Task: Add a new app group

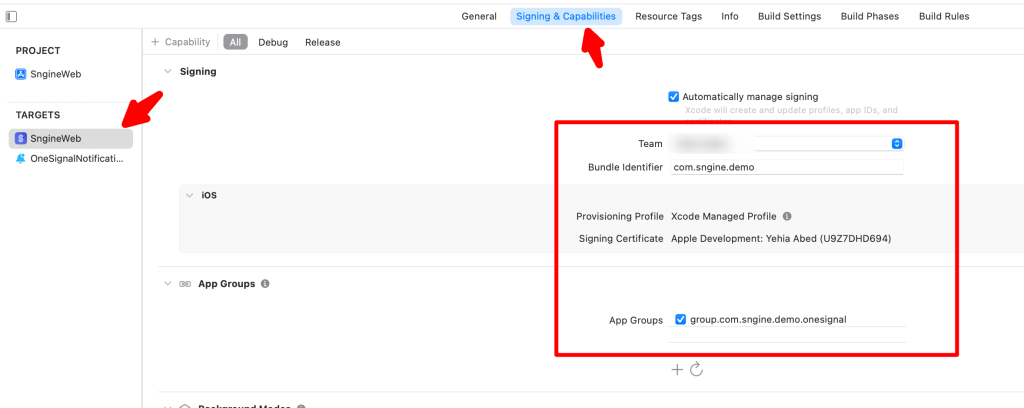Action: pyautogui.click(x=677, y=370)
